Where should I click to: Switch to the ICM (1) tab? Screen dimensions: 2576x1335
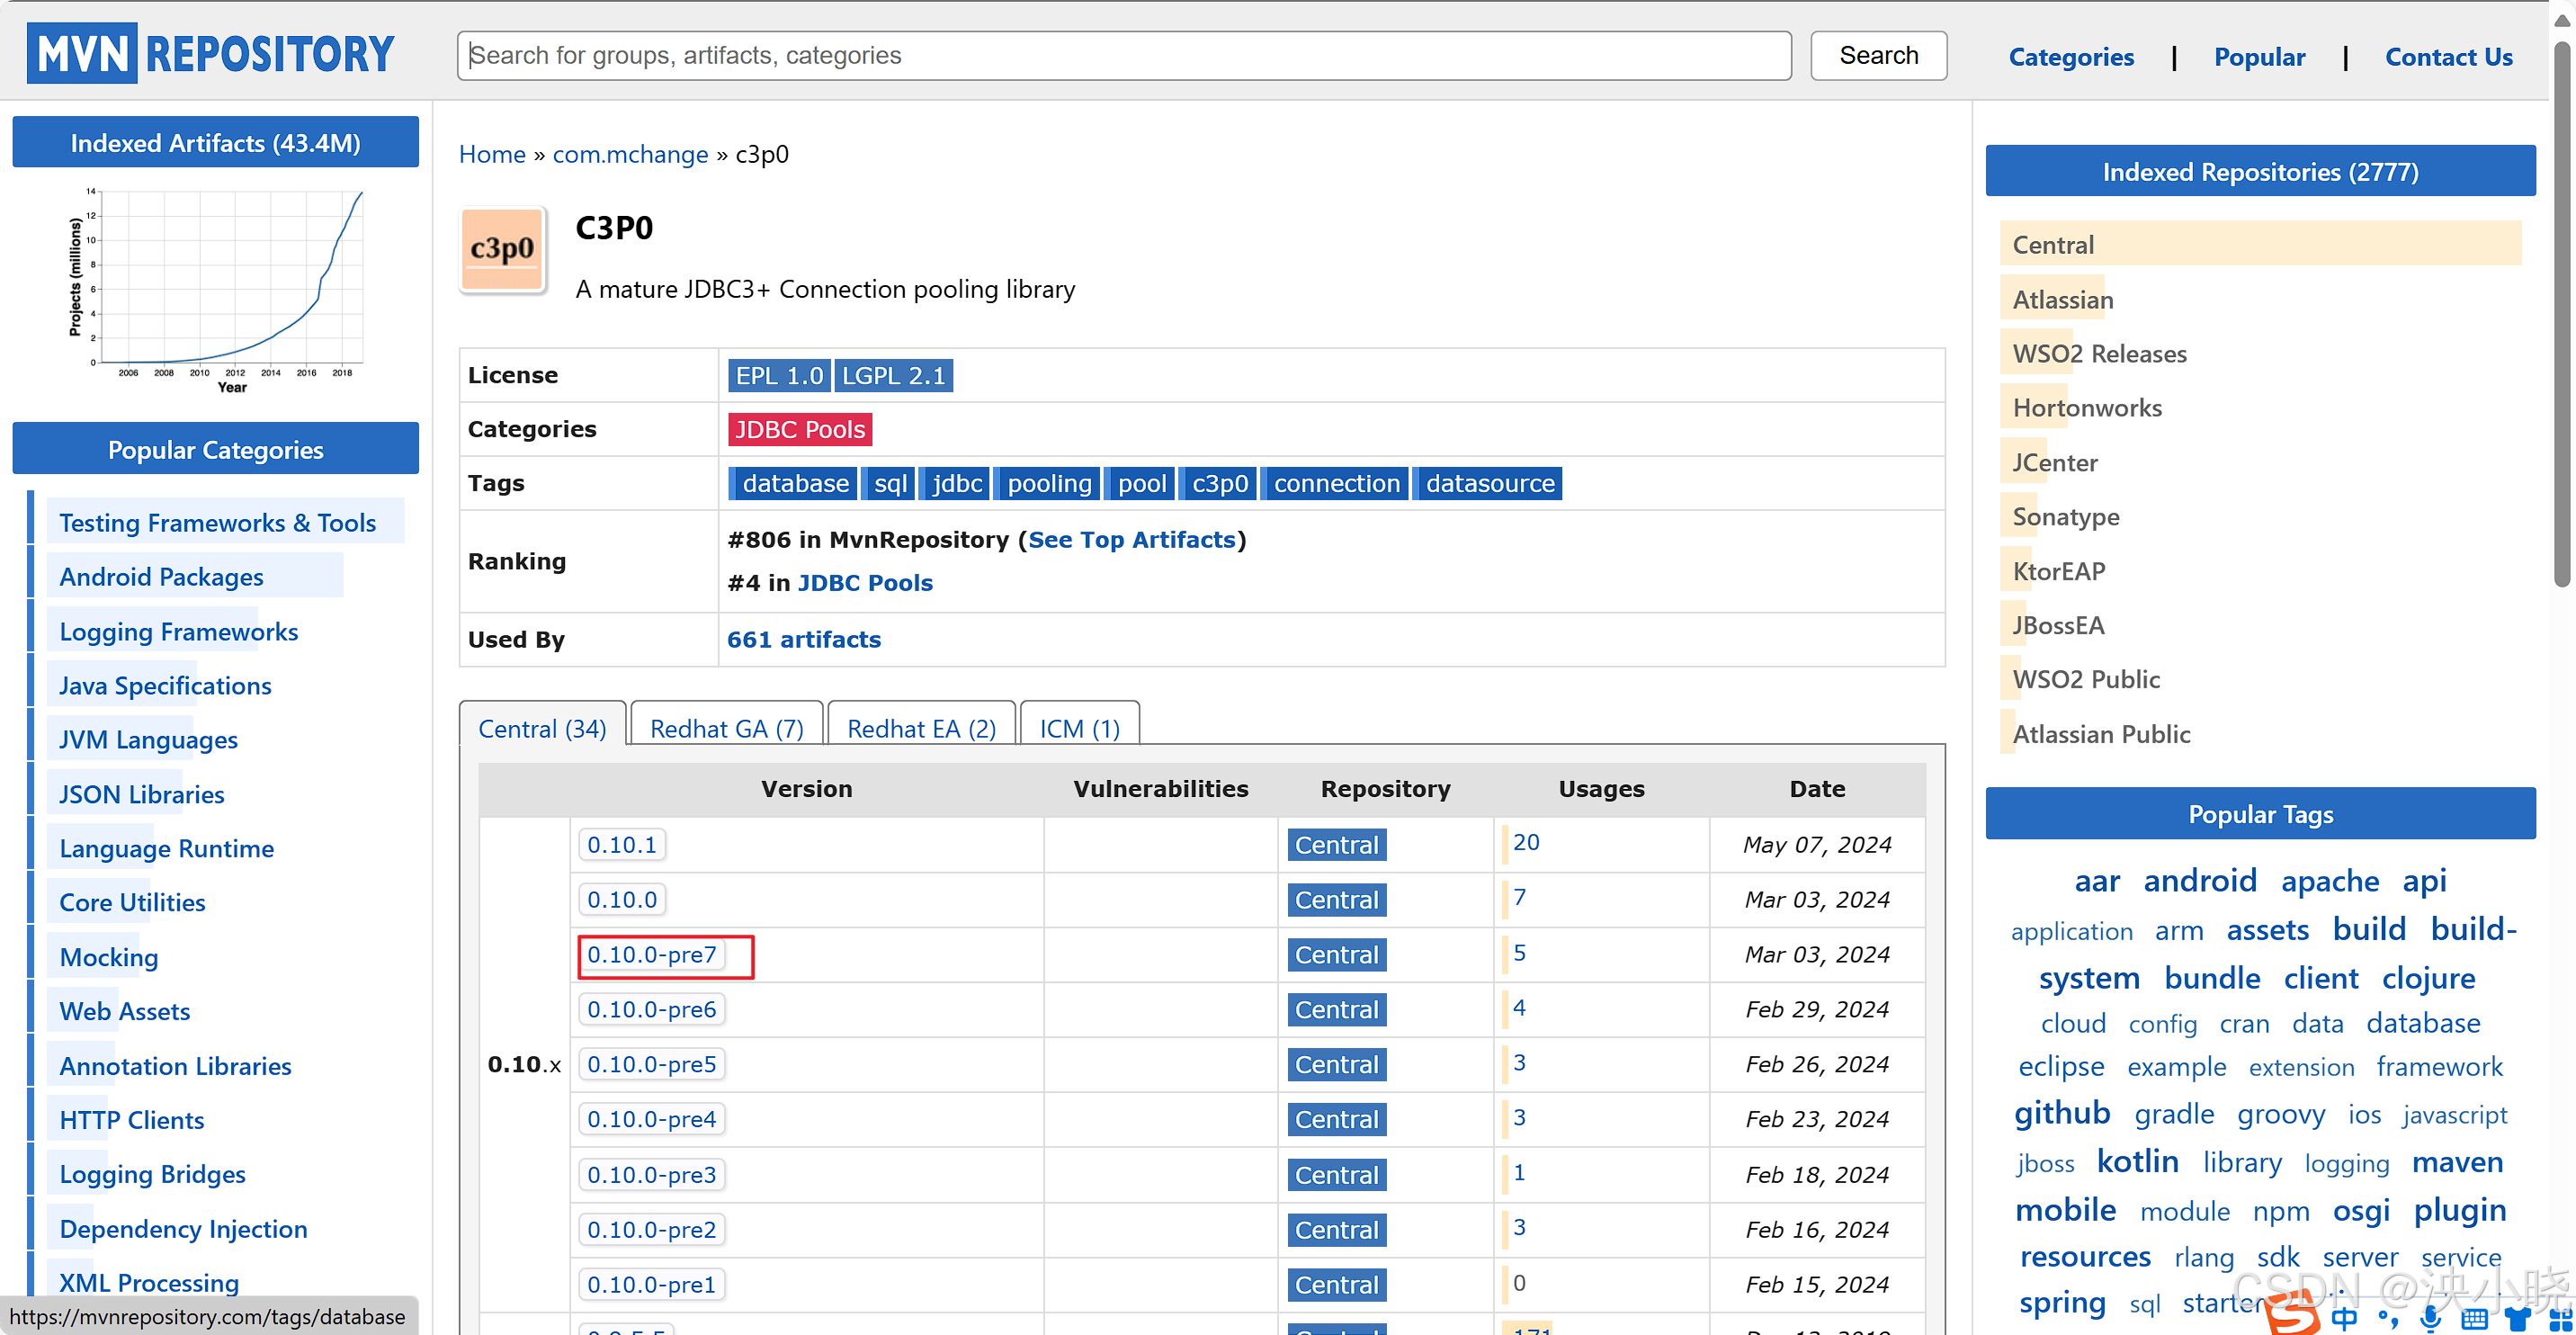[x=1079, y=728]
